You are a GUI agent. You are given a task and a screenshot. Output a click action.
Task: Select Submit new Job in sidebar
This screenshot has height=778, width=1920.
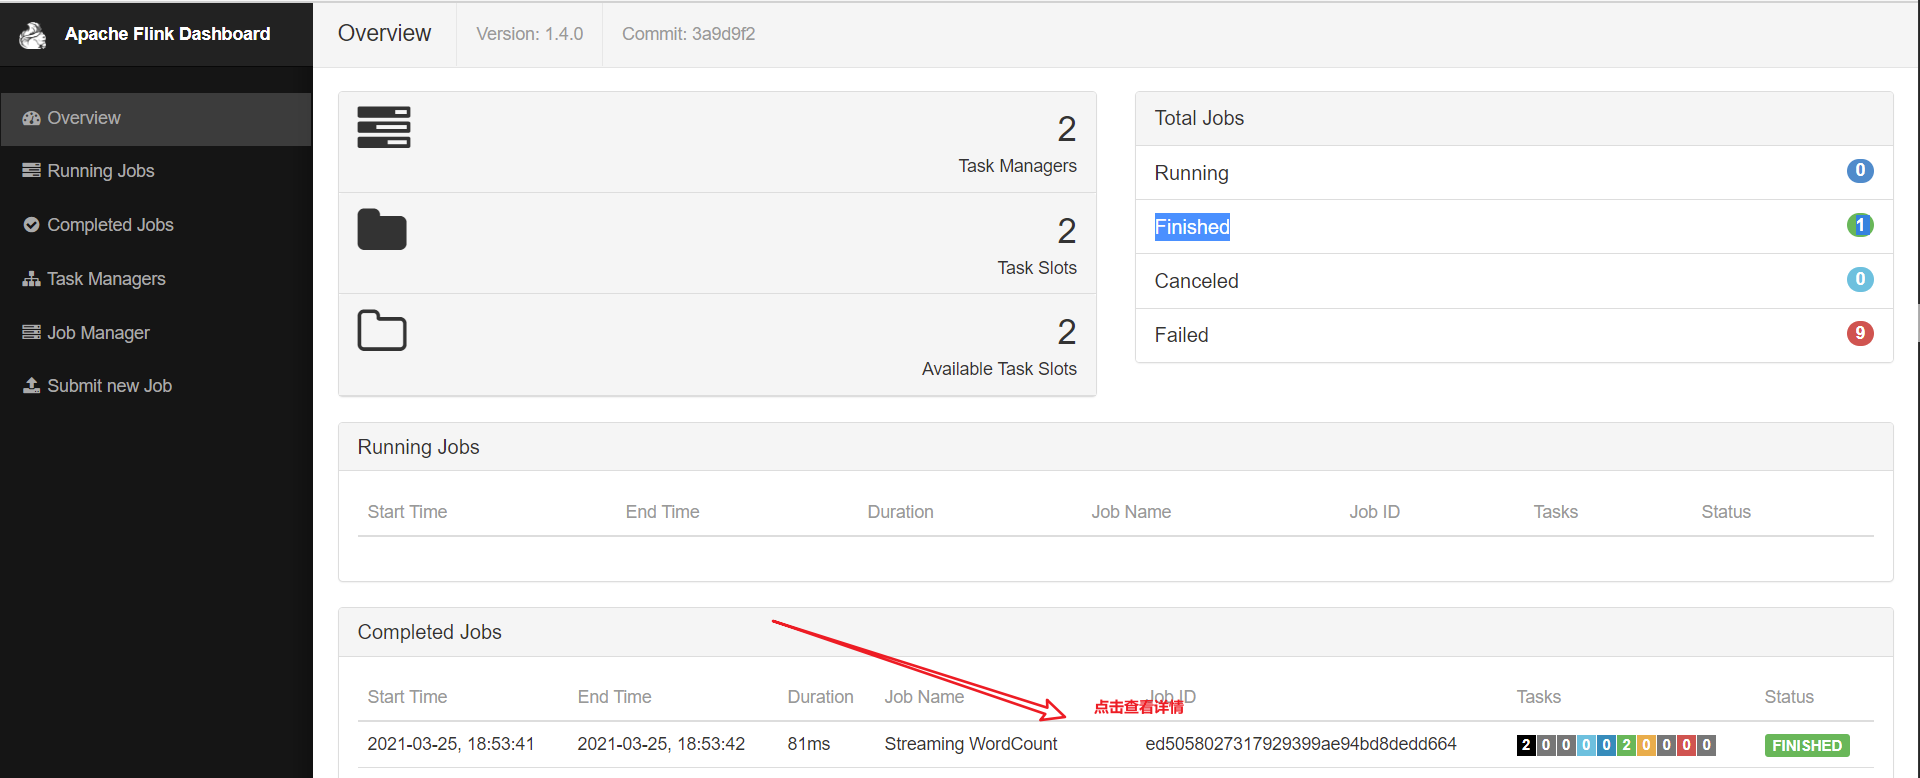point(156,386)
